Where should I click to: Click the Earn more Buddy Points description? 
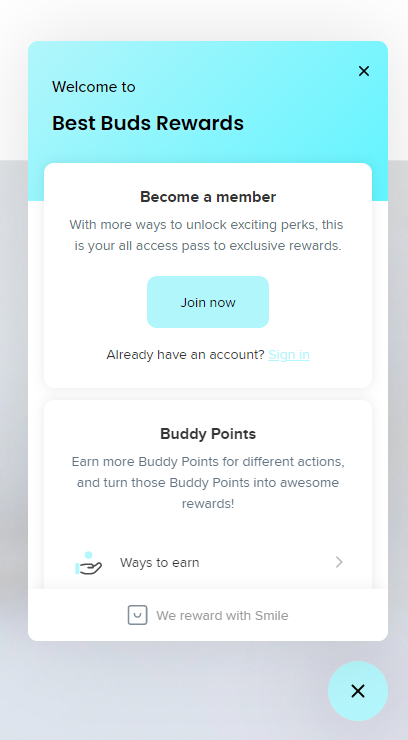click(x=208, y=482)
